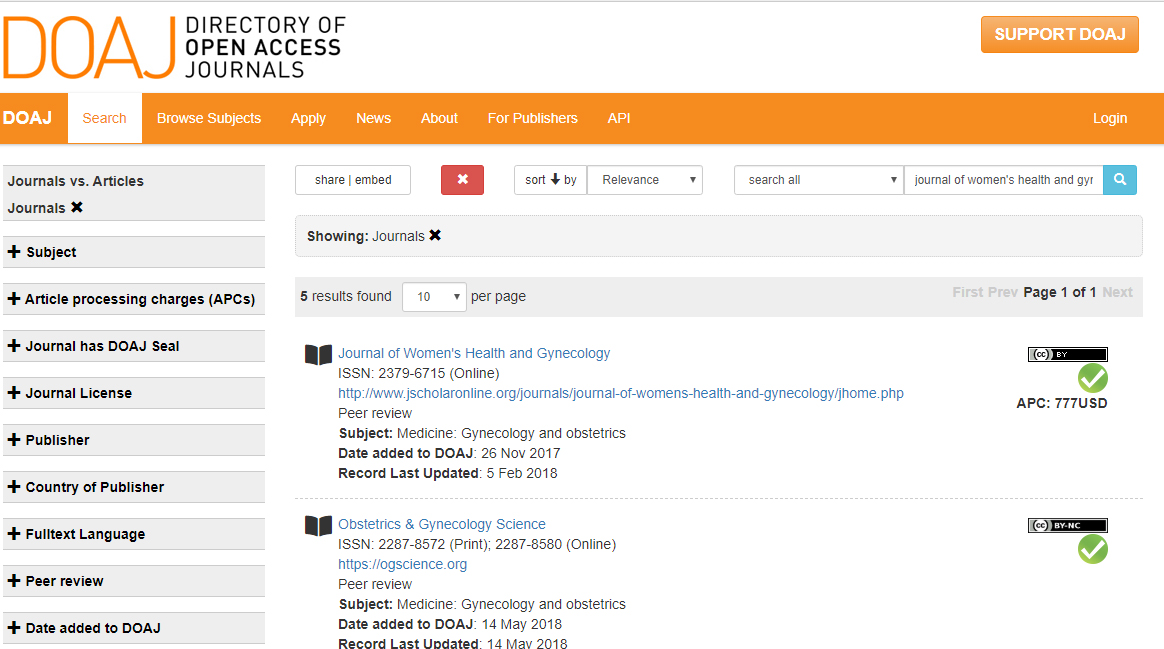
Task: Click in the search query text field
Action: coord(1002,180)
